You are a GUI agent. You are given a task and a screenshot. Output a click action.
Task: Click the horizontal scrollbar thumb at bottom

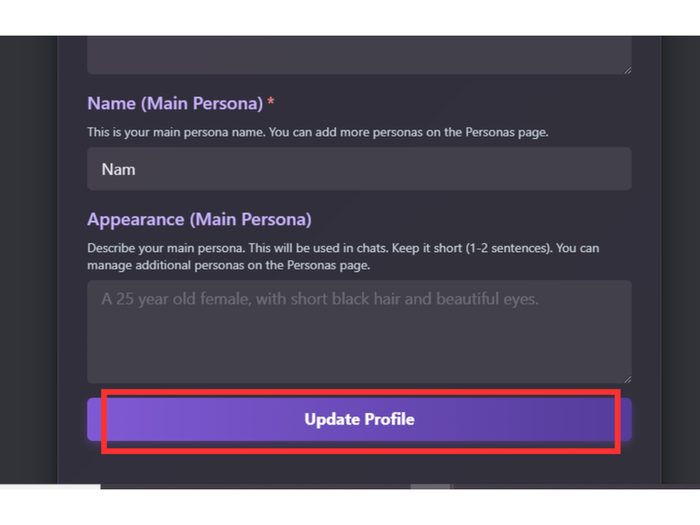point(430,487)
